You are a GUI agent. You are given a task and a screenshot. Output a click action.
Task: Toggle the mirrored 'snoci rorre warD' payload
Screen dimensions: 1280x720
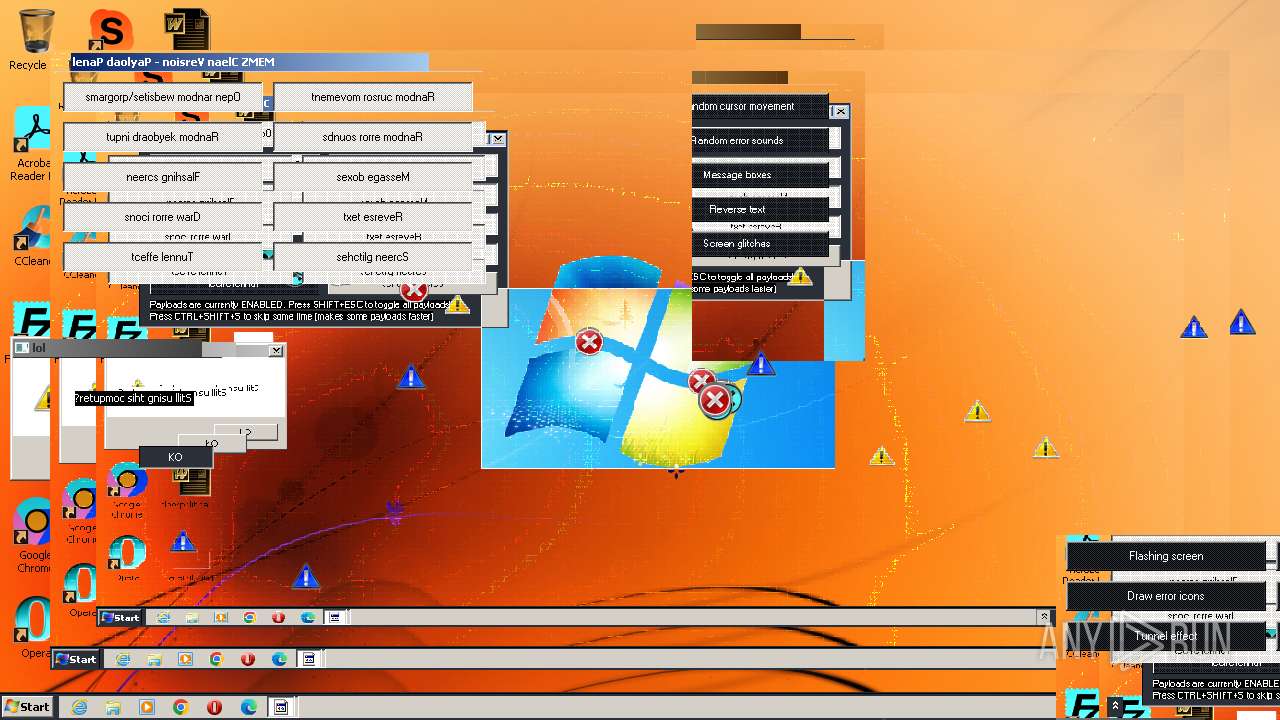163,217
